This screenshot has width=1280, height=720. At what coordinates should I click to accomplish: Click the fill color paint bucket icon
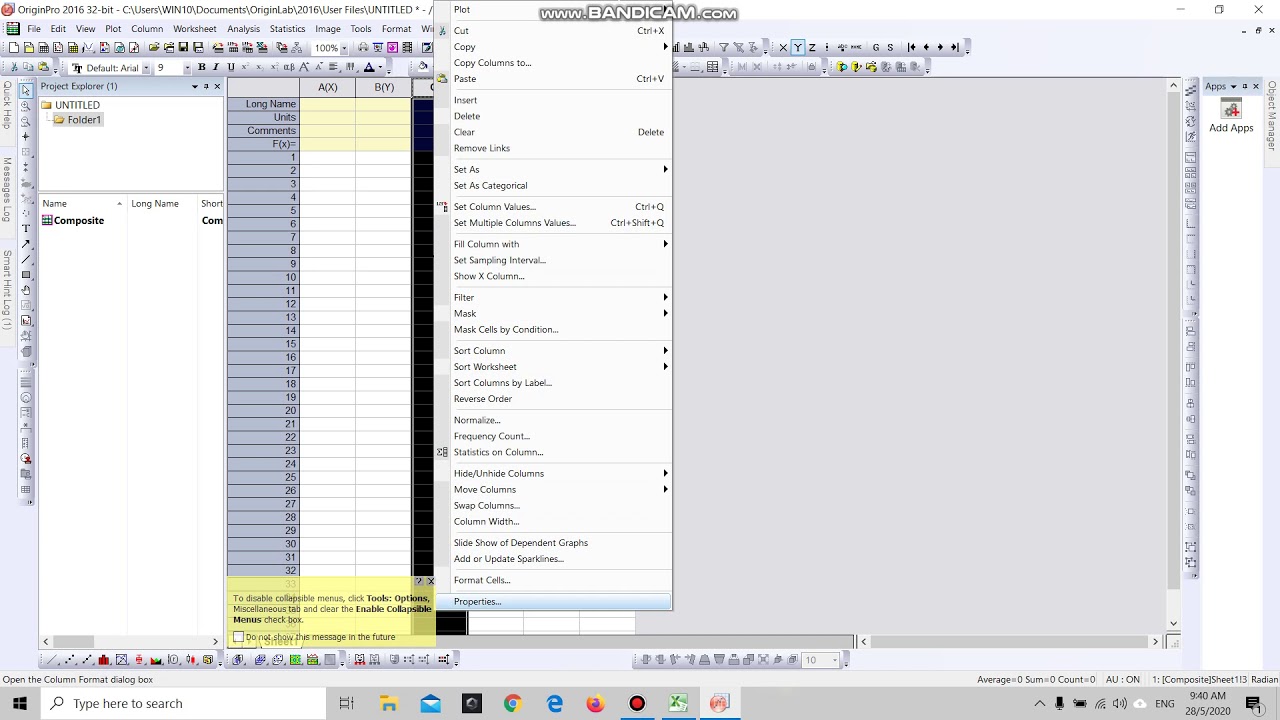[x=422, y=68]
